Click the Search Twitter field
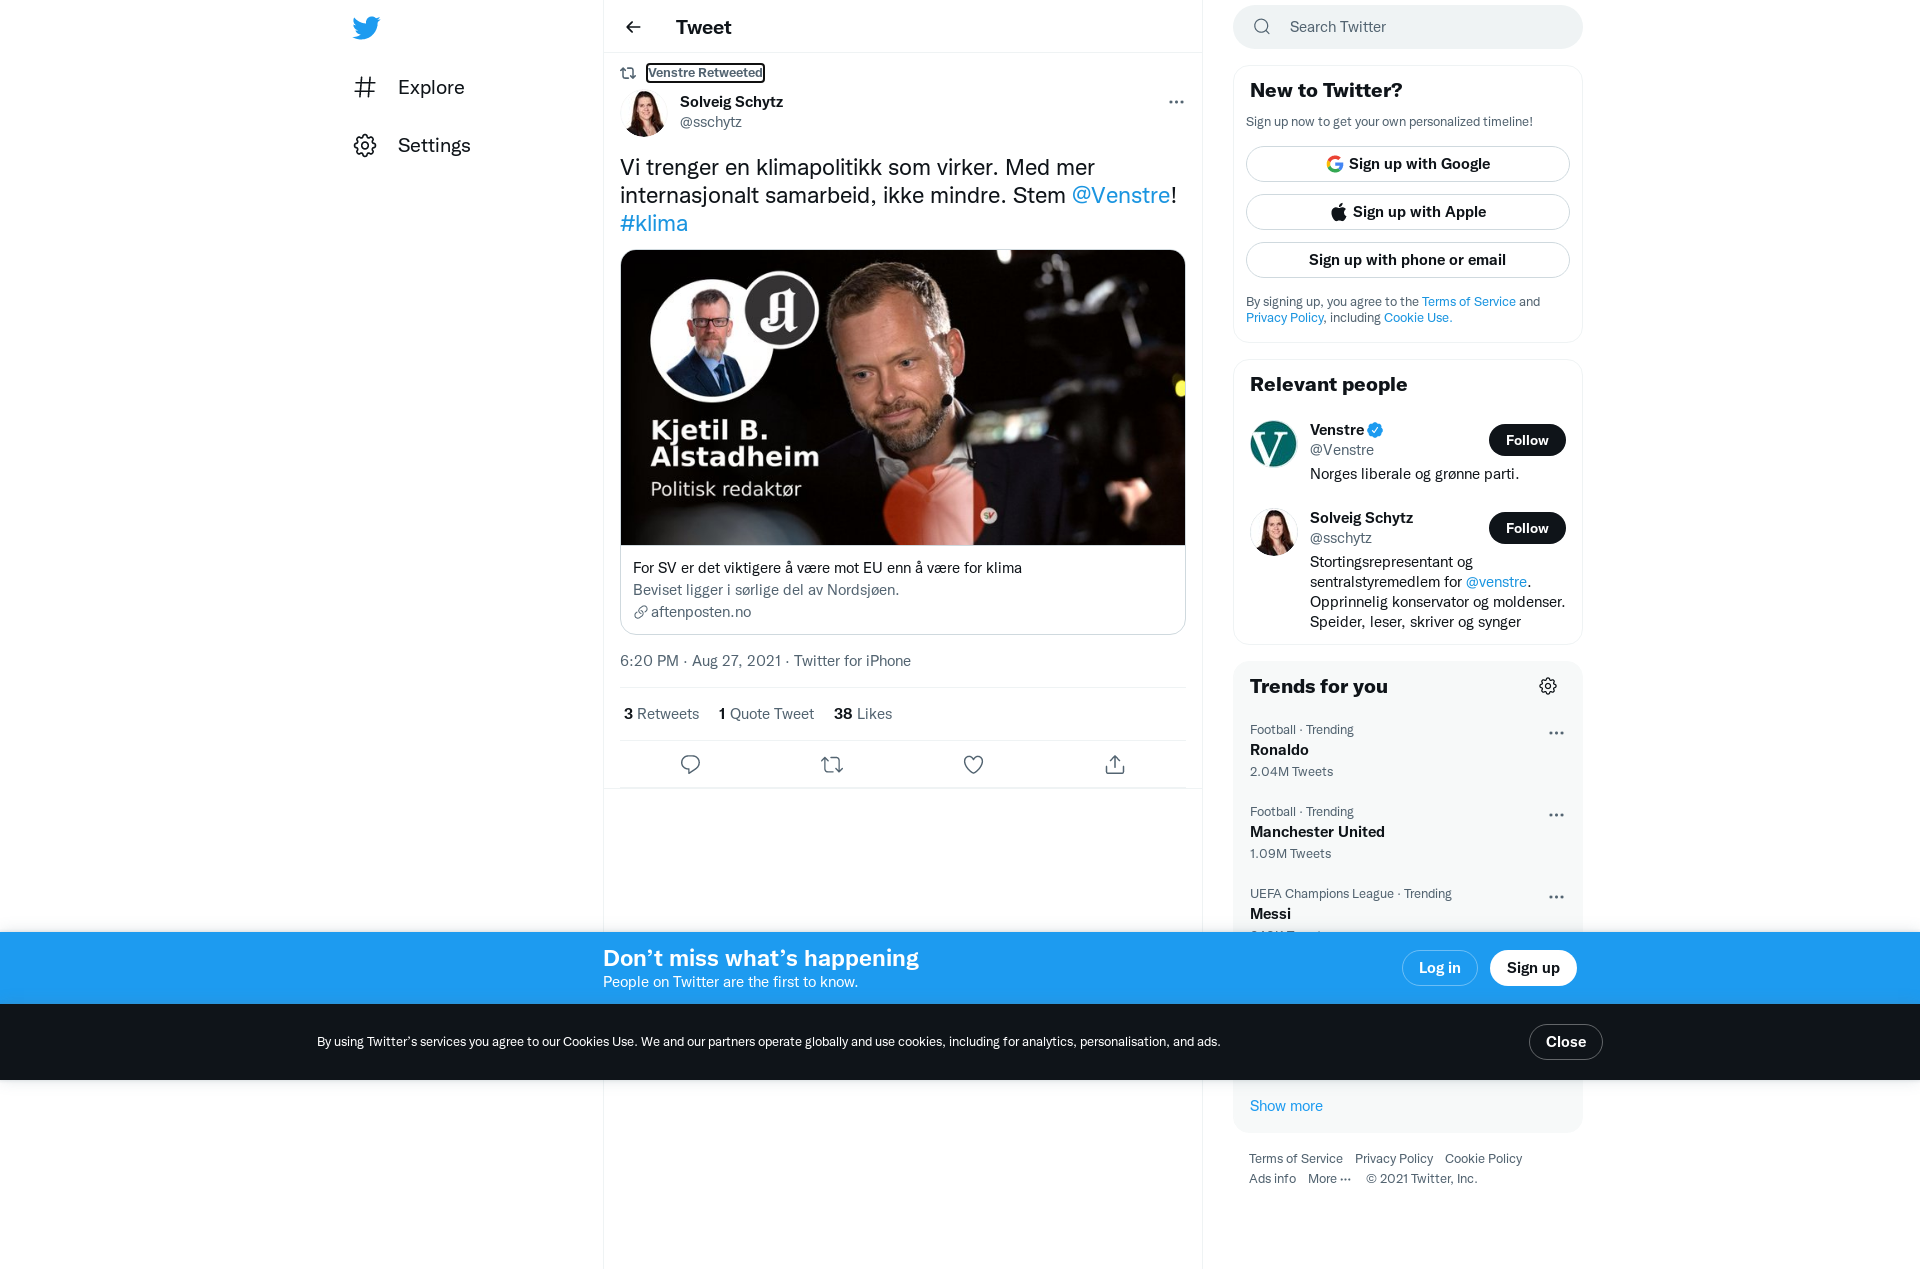Viewport: 1920px width, 1269px height. (1407, 27)
